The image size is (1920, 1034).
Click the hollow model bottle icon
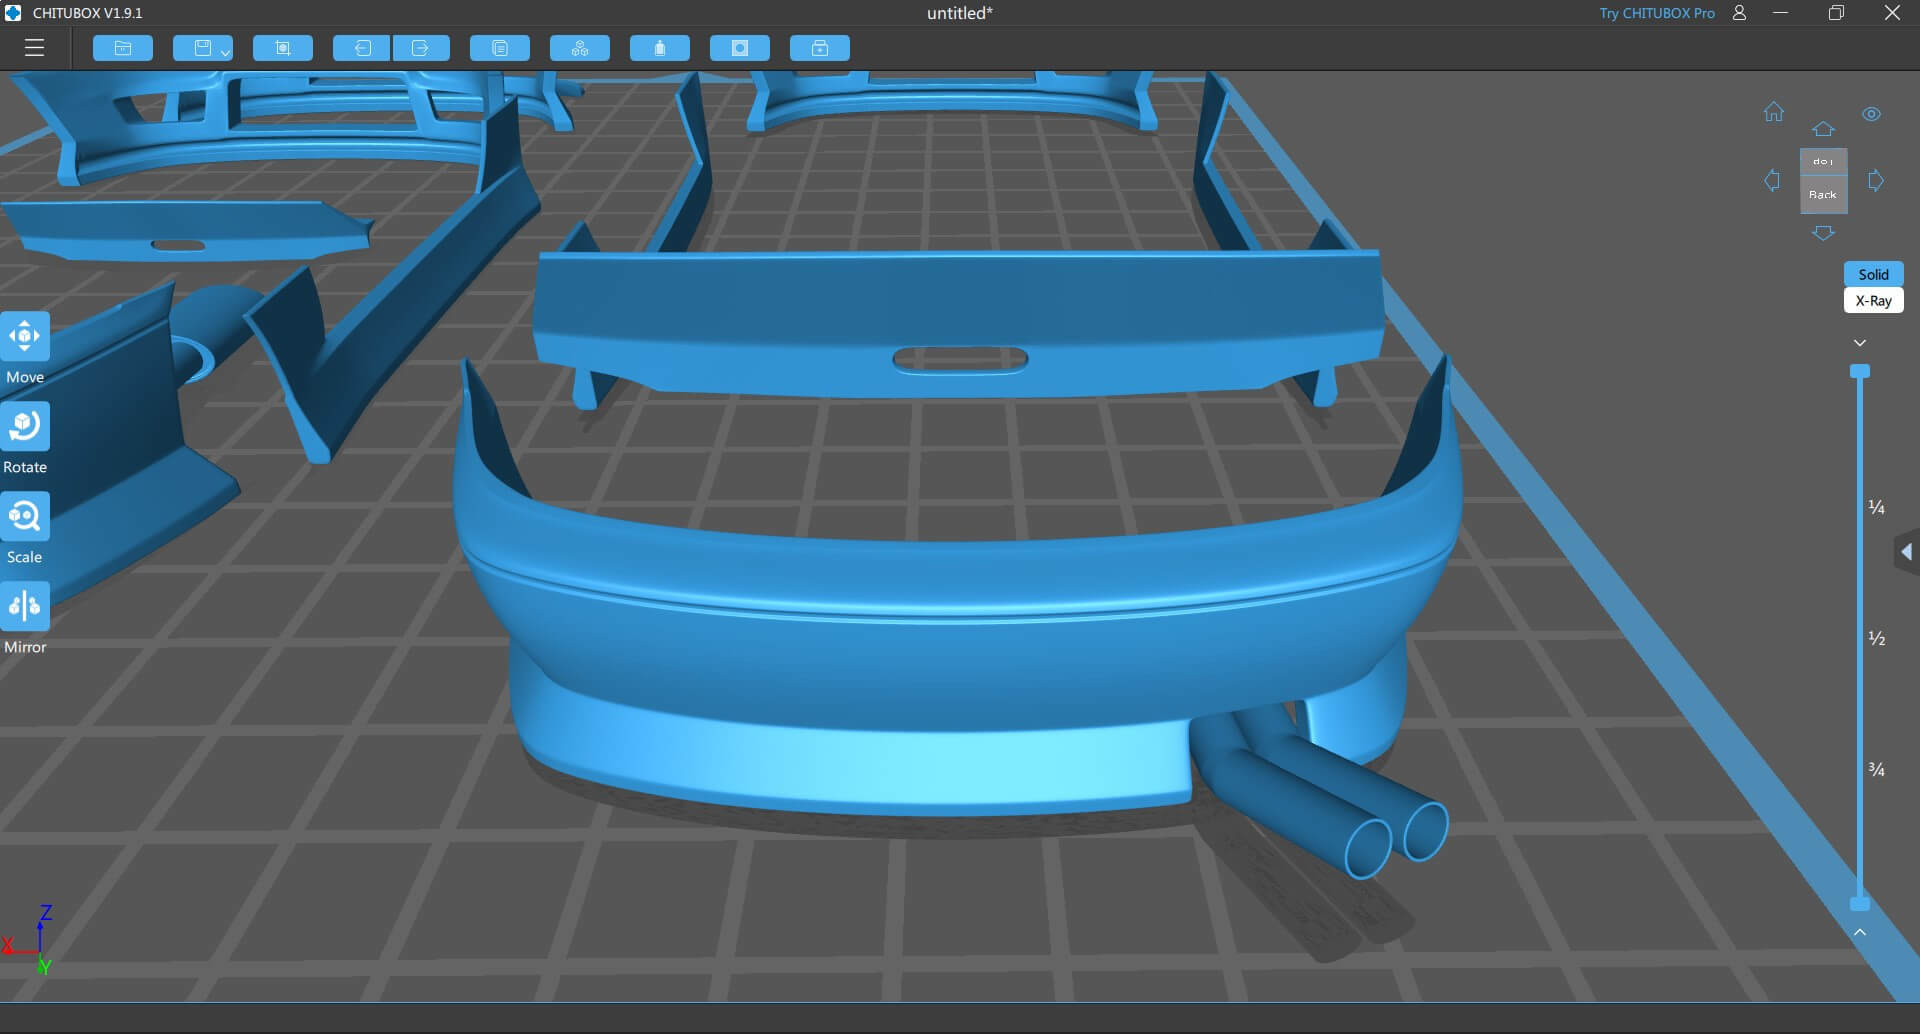[x=660, y=48]
